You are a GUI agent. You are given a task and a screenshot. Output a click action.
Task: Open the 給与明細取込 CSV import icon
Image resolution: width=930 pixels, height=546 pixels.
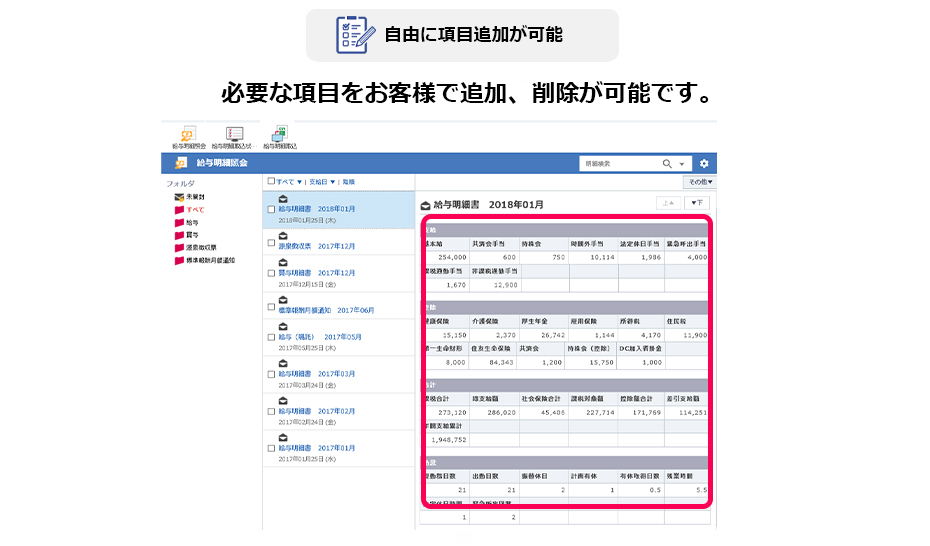click(279, 134)
